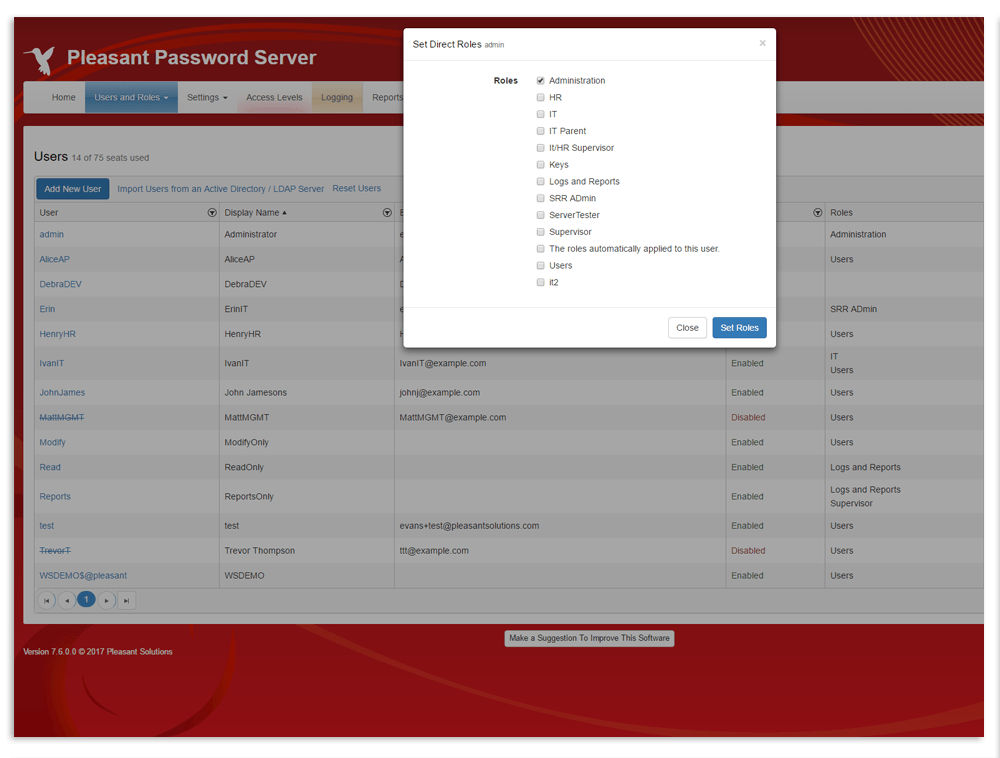1000x758 pixels.
Task: Enable the Logs and Reports role
Action: [541, 182]
